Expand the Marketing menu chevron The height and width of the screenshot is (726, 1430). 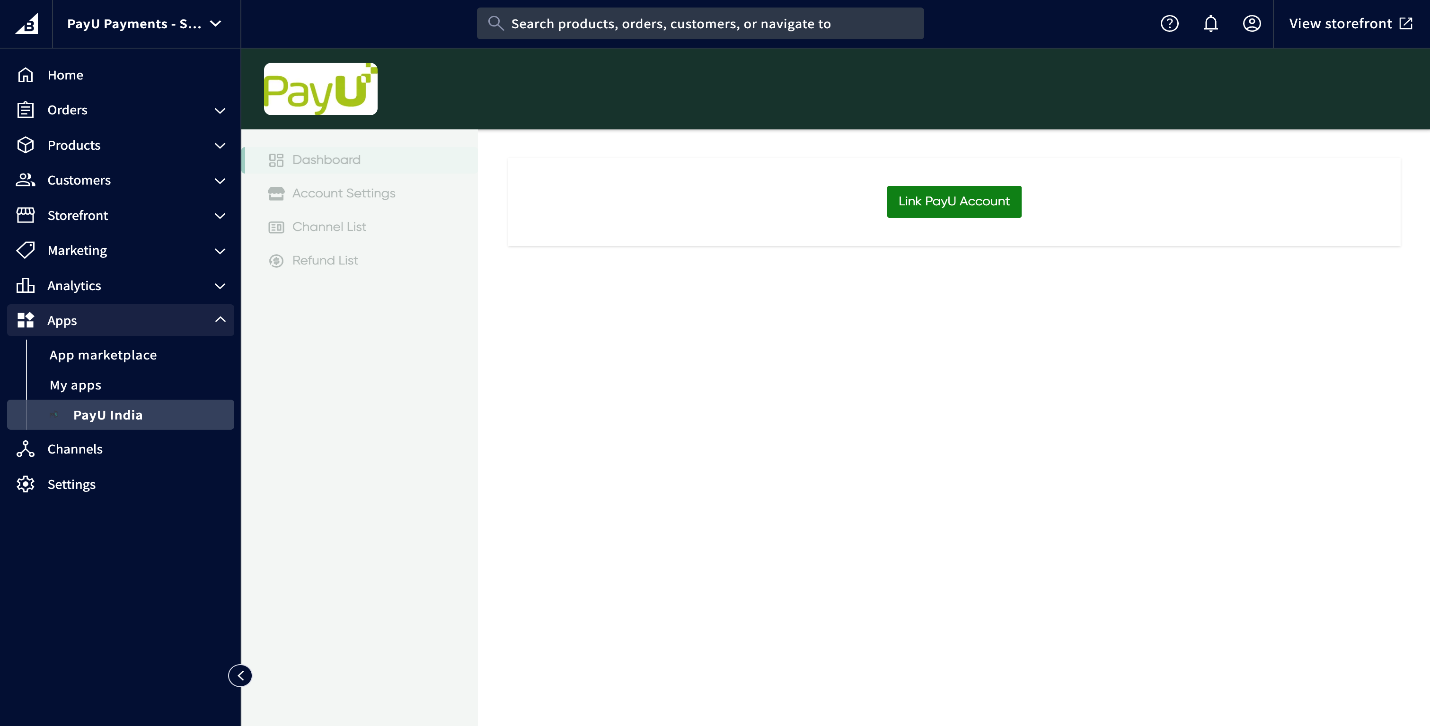pyautogui.click(x=220, y=250)
